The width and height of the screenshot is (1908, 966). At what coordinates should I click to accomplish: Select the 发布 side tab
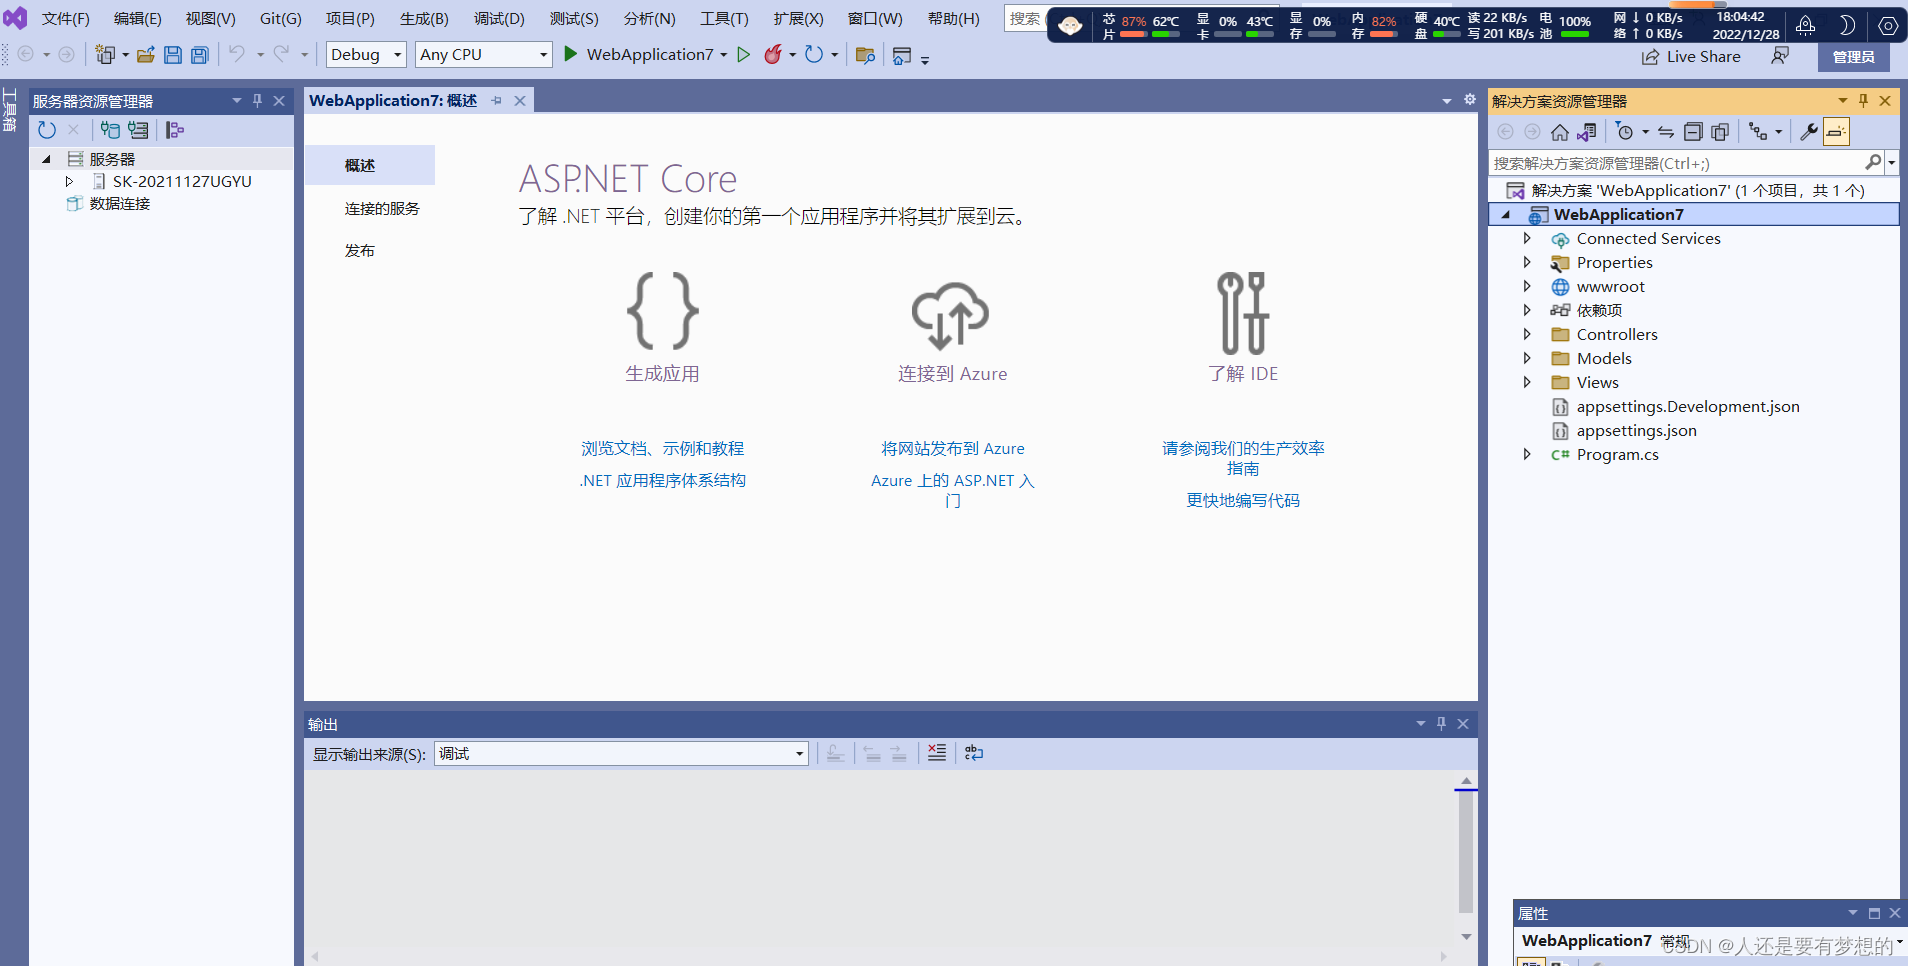[x=360, y=251]
